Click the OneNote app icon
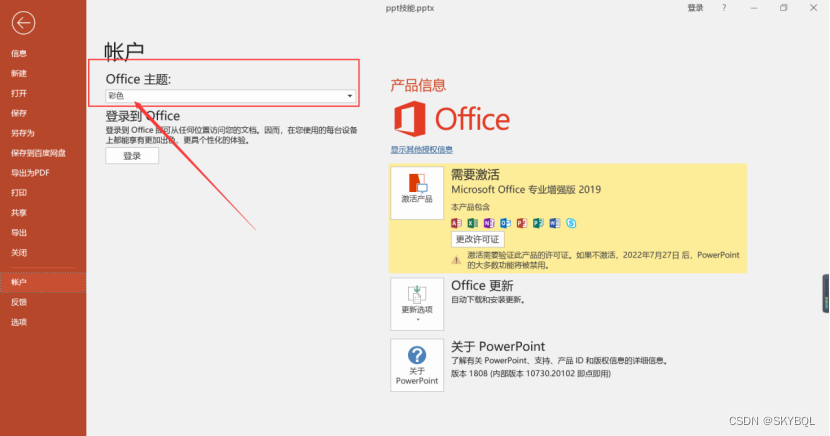This screenshot has height=436, width=830. tap(489, 223)
